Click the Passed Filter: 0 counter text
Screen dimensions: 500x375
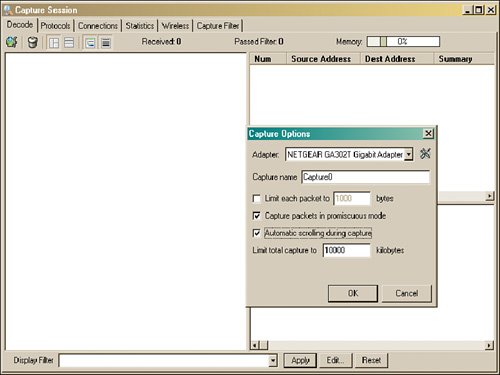click(x=259, y=42)
